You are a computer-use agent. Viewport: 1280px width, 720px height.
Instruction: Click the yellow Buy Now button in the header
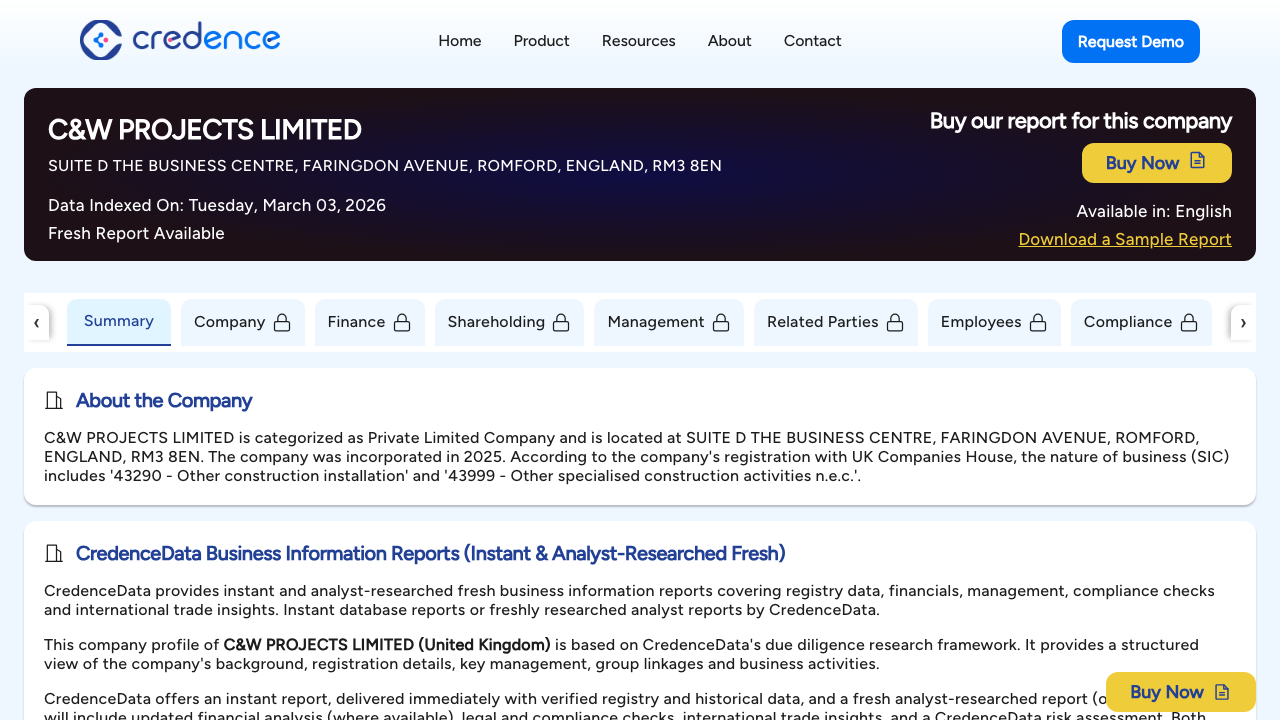[1156, 162]
